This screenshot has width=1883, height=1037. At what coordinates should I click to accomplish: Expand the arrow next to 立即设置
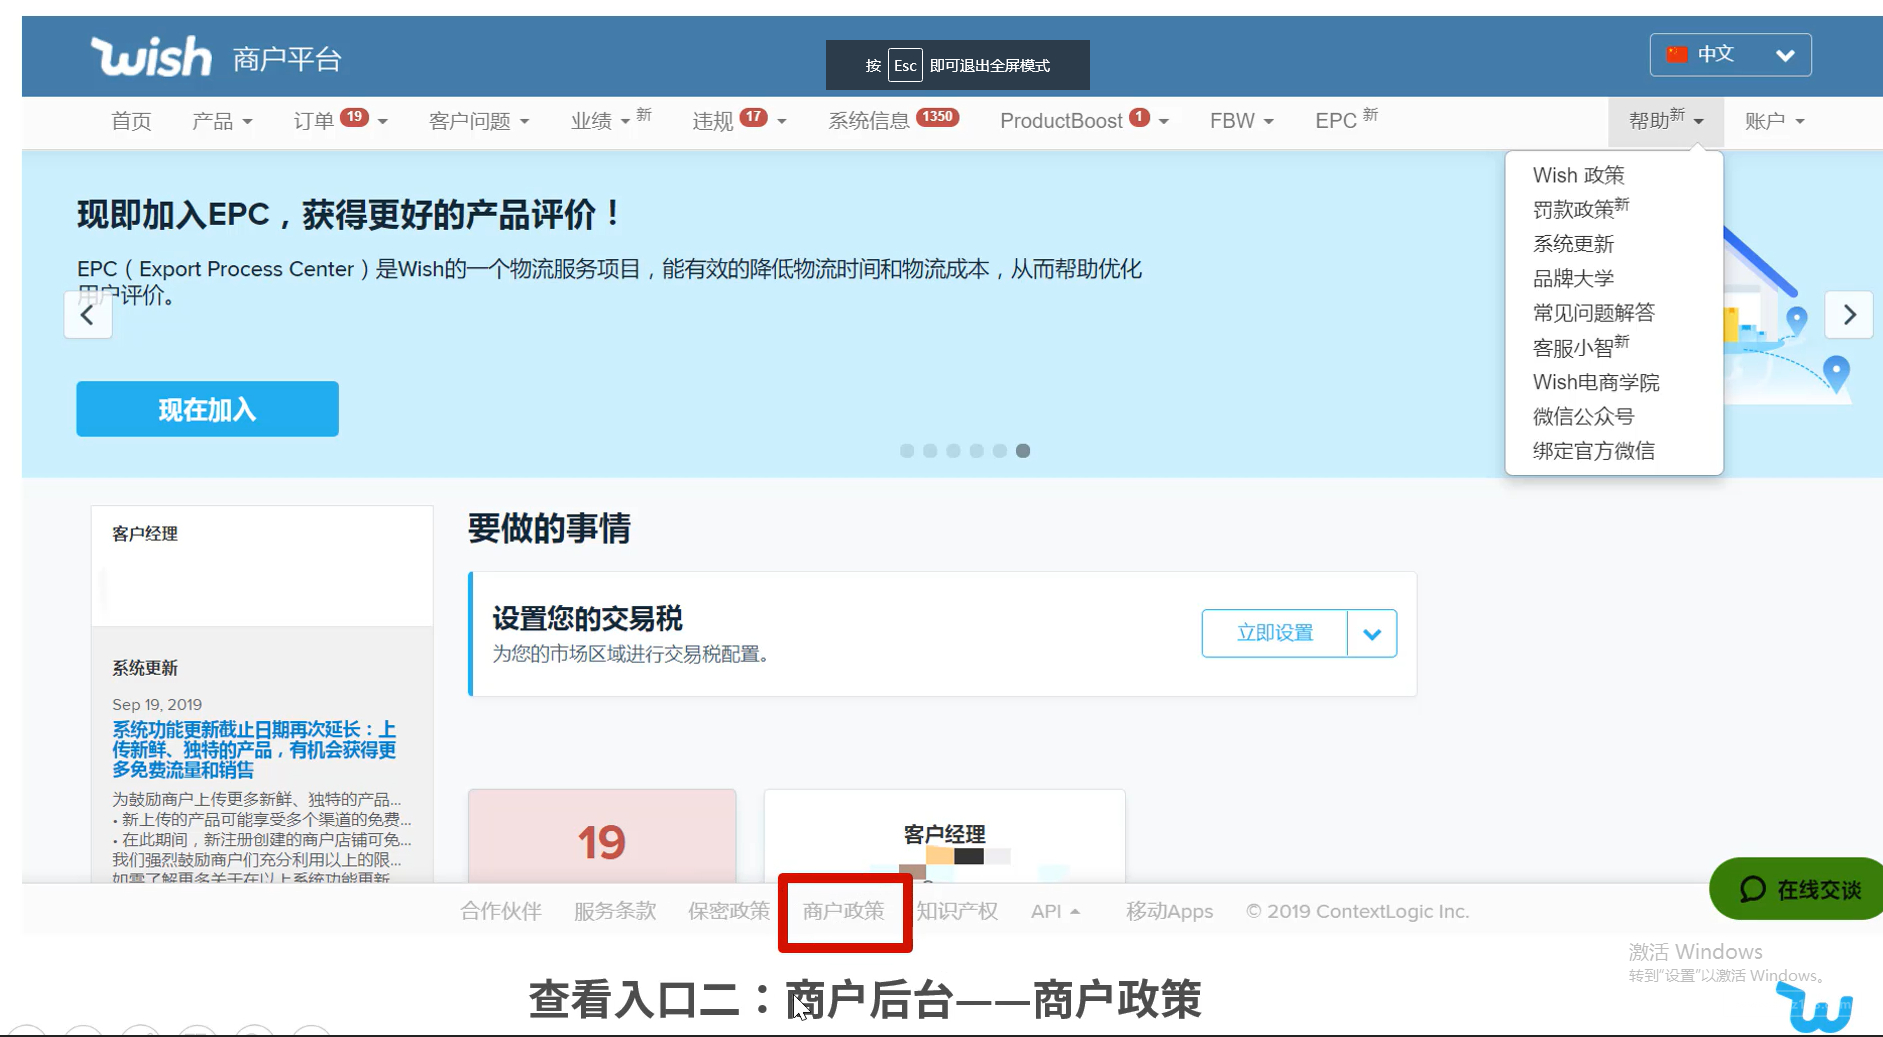click(x=1372, y=633)
